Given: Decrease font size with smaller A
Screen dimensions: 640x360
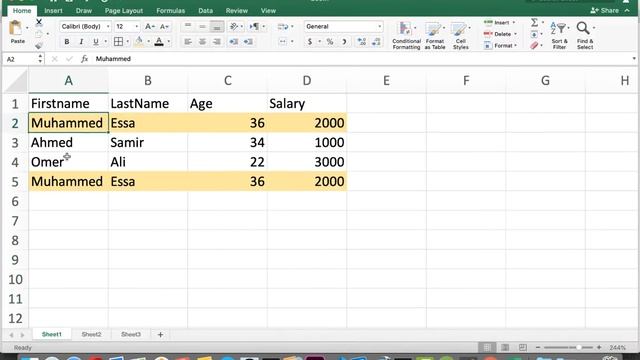Looking at the screenshot, I should click(x=164, y=27).
